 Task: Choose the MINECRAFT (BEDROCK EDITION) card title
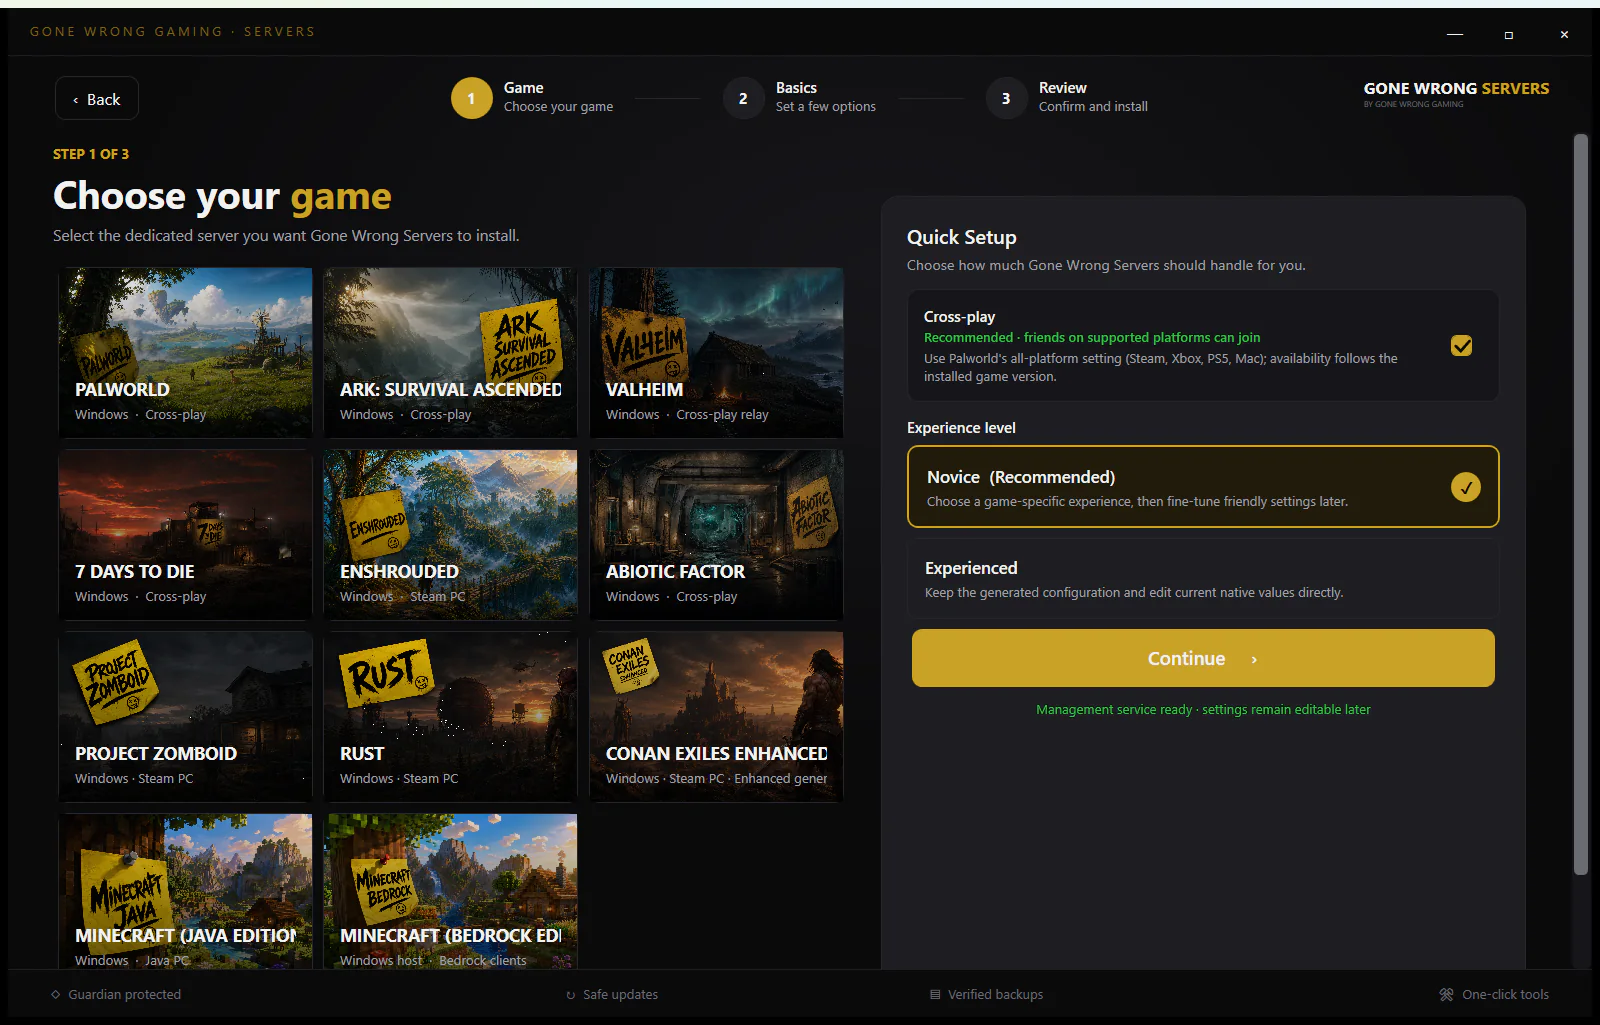tap(451, 936)
